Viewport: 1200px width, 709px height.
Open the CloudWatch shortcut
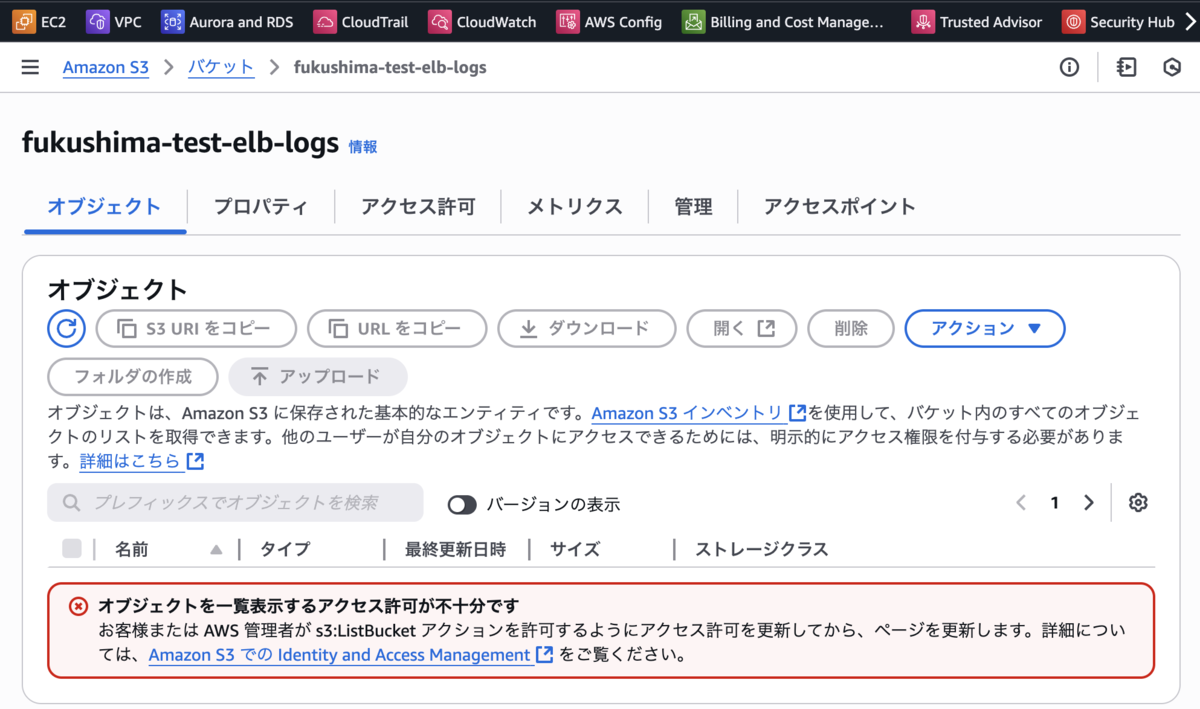(483, 21)
